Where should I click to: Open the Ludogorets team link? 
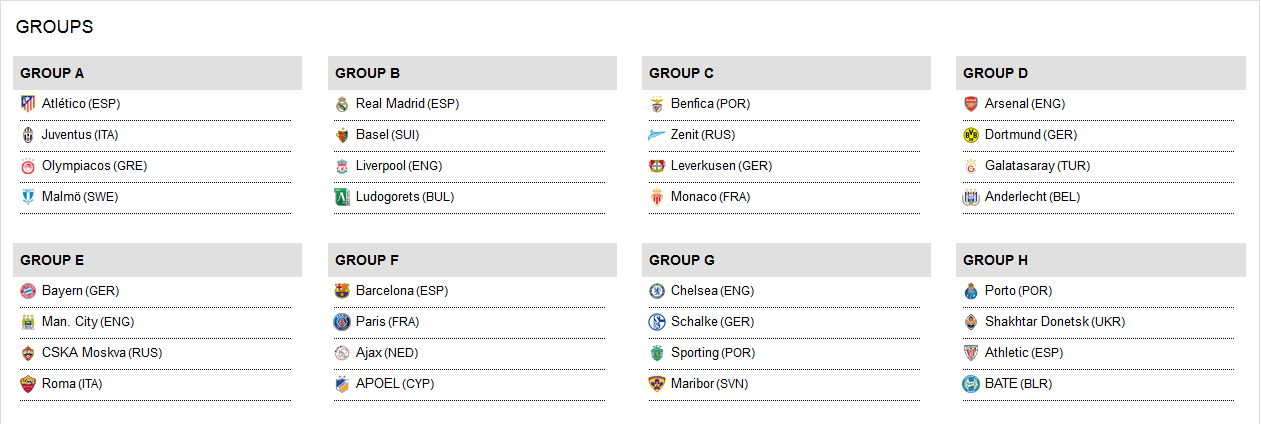pyautogui.click(x=388, y=197)
